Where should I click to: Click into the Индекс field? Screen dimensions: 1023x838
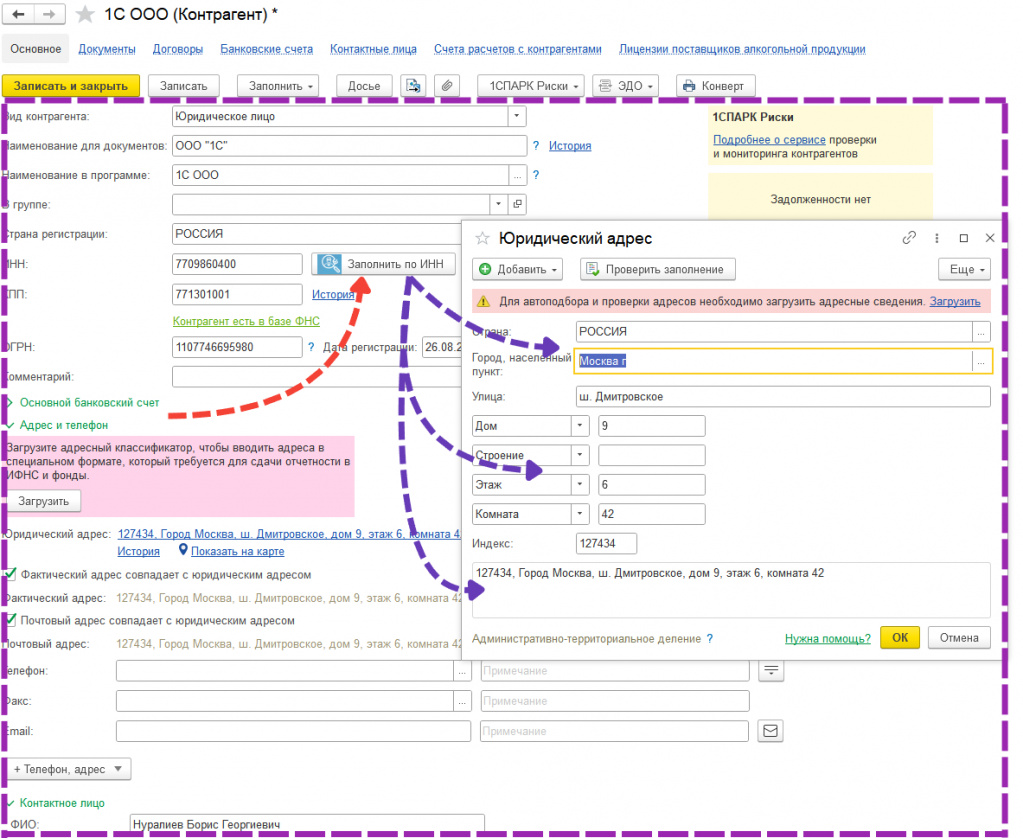pyautogui.click(x=606, y=543)
